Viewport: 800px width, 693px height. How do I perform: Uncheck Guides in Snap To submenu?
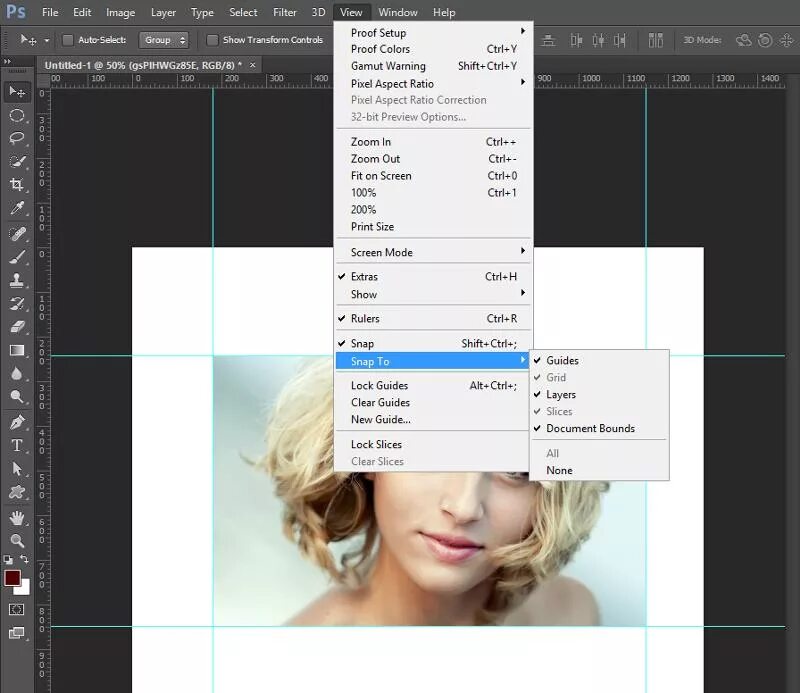(x=599, y=360)
